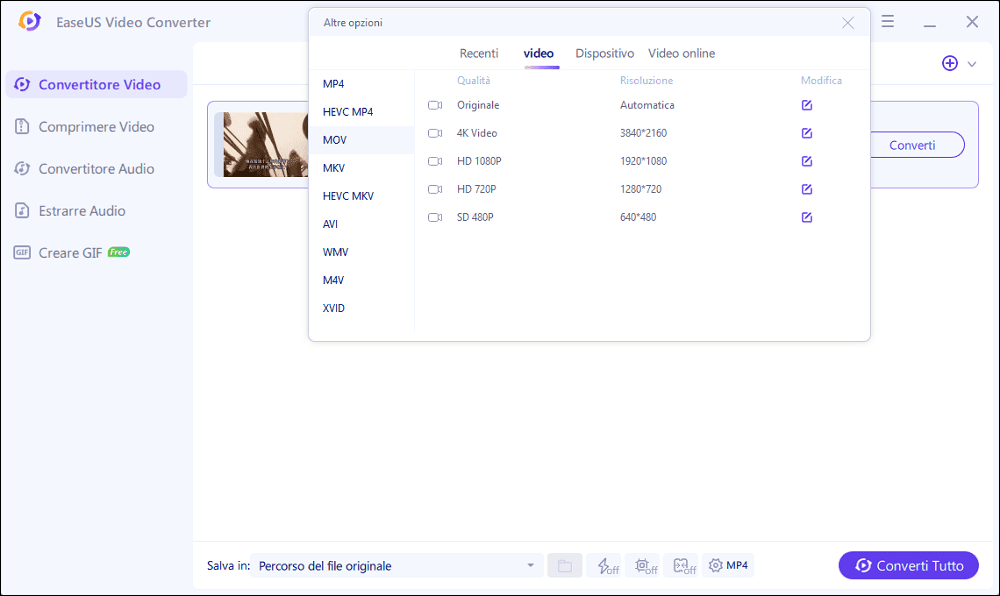Click the camera icon for HD 1080P
Image resolution: width=1000 pixels, height=596 pixels.
tap(435, 161)
